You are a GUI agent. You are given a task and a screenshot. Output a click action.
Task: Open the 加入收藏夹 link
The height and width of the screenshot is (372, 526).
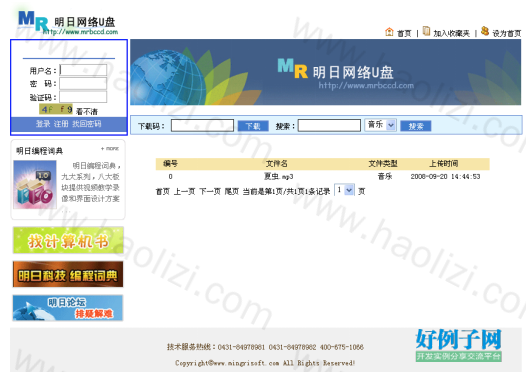pyautogui.click(x=451, y=34)
